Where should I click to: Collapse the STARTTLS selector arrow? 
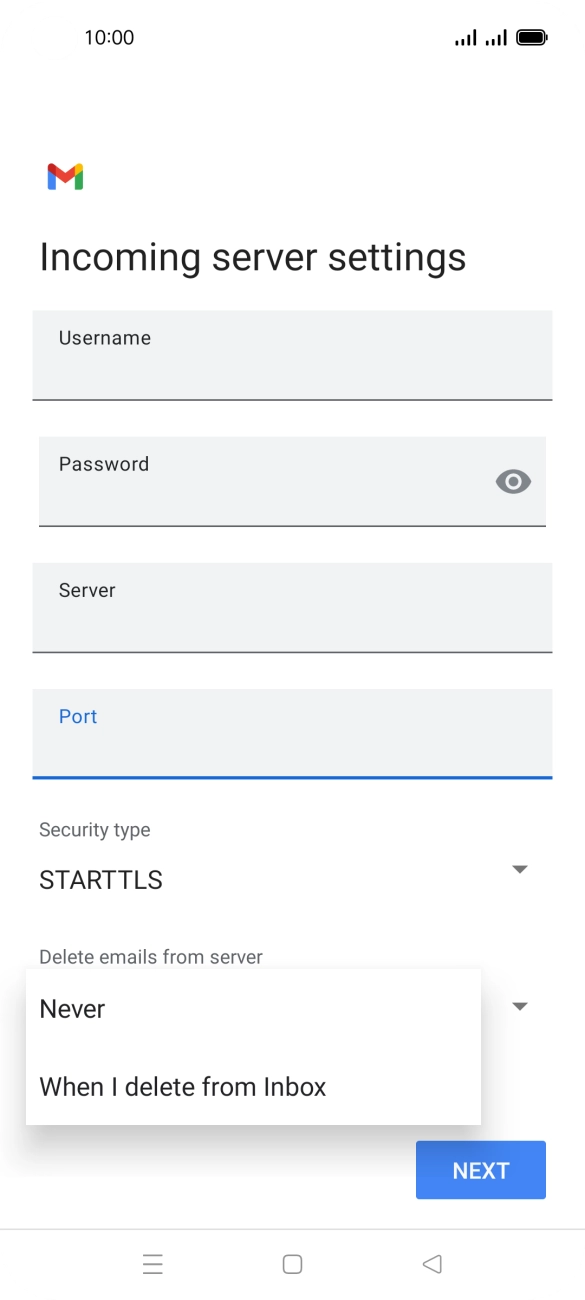point(519,869)
